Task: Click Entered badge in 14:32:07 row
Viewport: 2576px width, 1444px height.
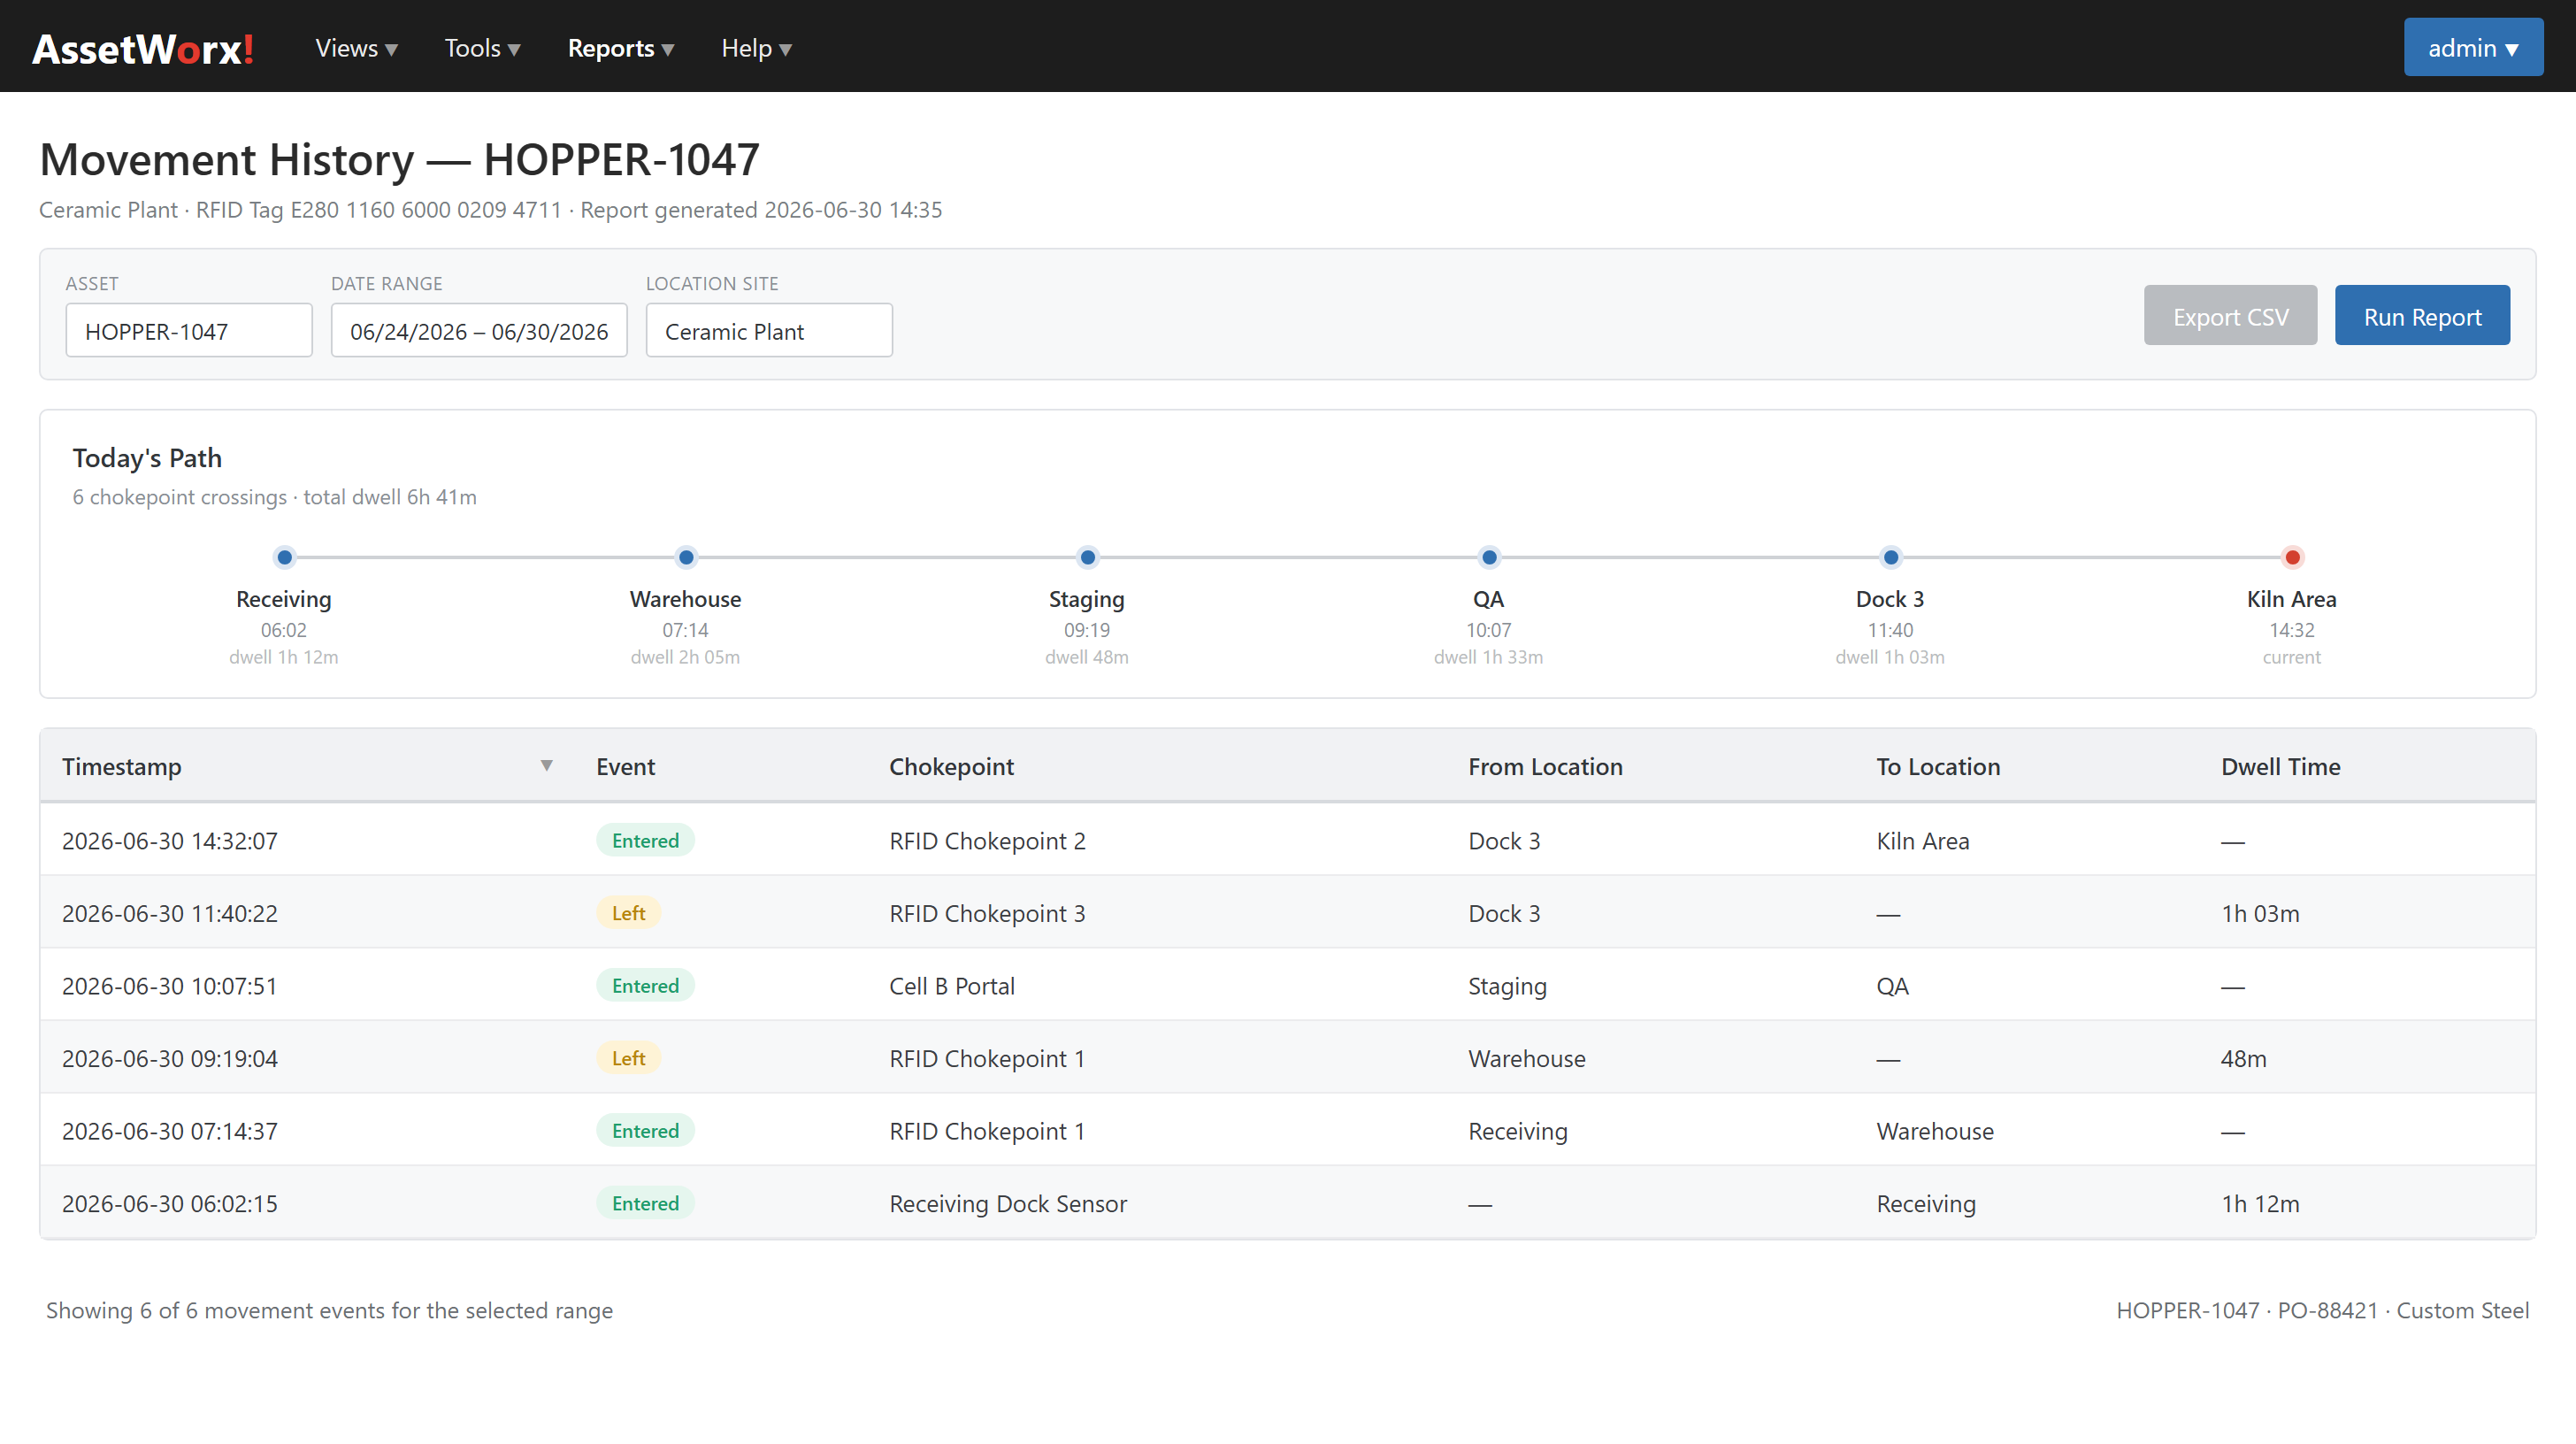Action: point(645,841)
